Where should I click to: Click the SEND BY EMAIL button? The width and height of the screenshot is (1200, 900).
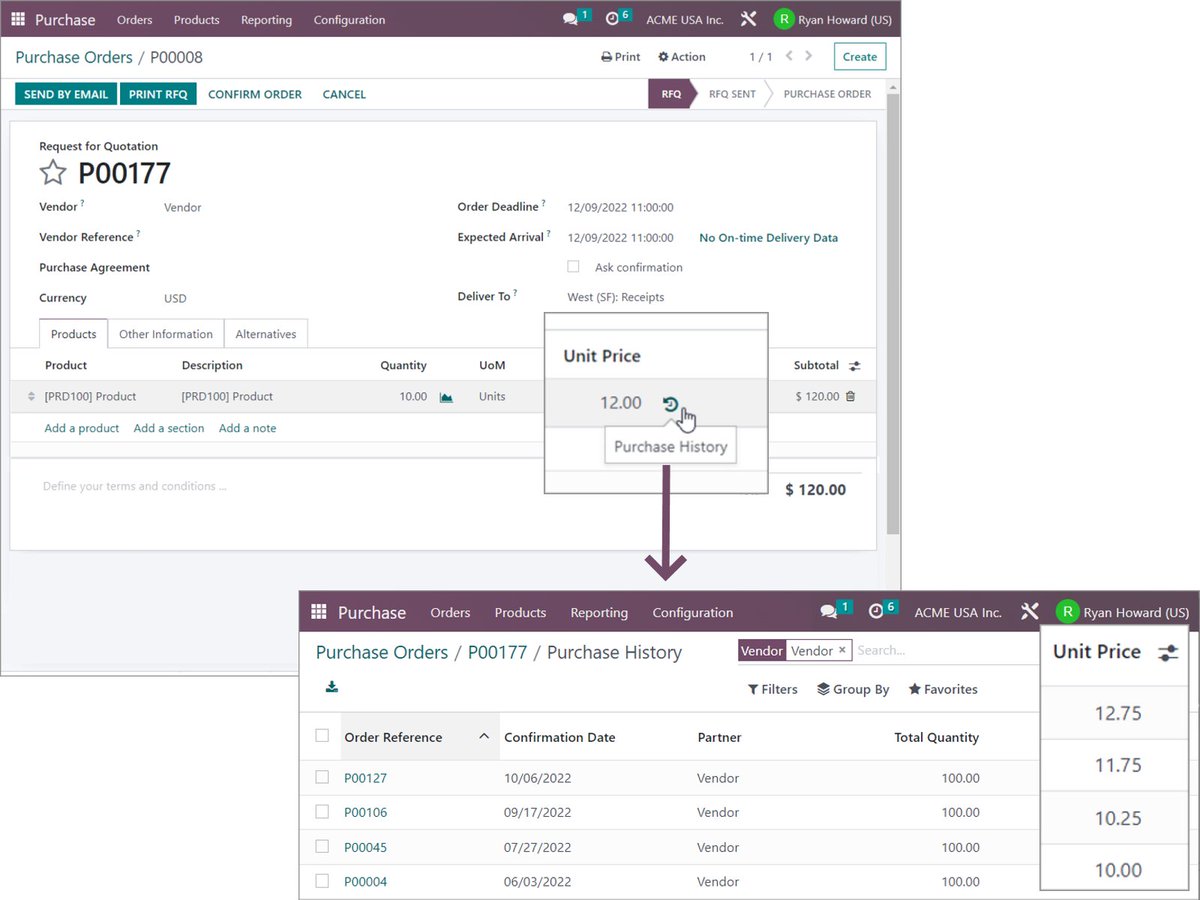(x=65, y=93)
